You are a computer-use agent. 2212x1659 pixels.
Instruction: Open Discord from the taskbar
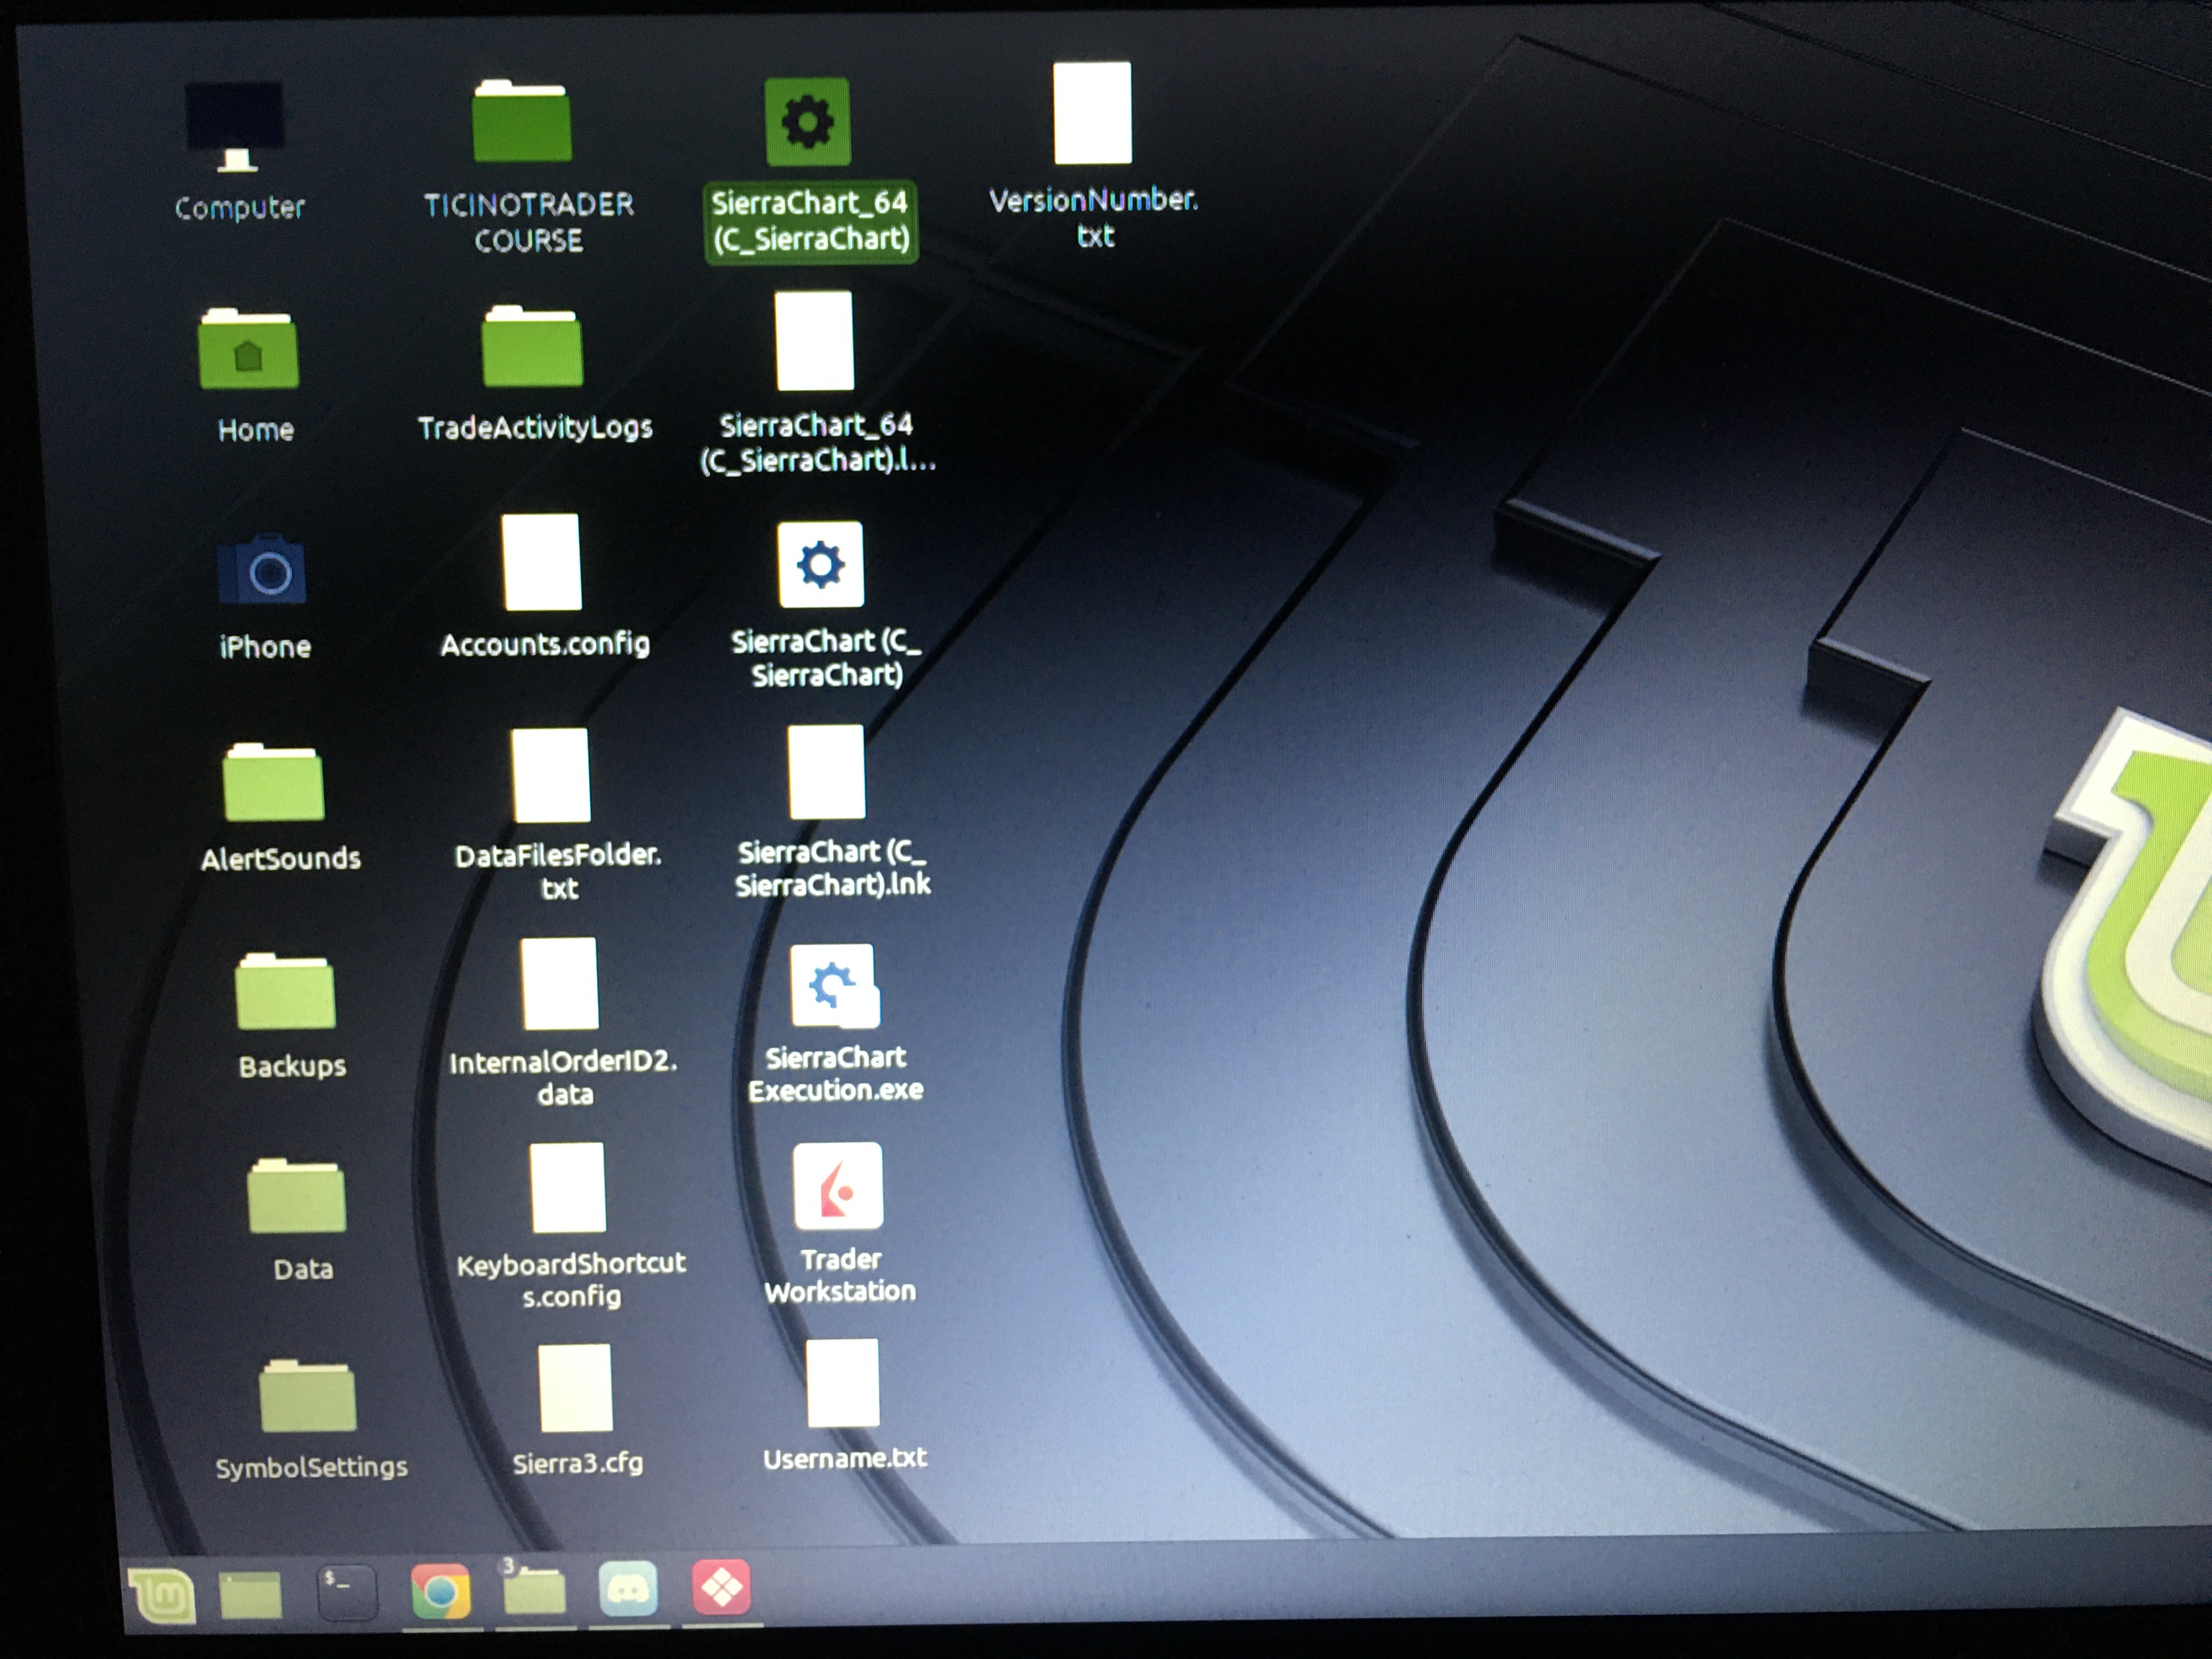pos(628,1589)
